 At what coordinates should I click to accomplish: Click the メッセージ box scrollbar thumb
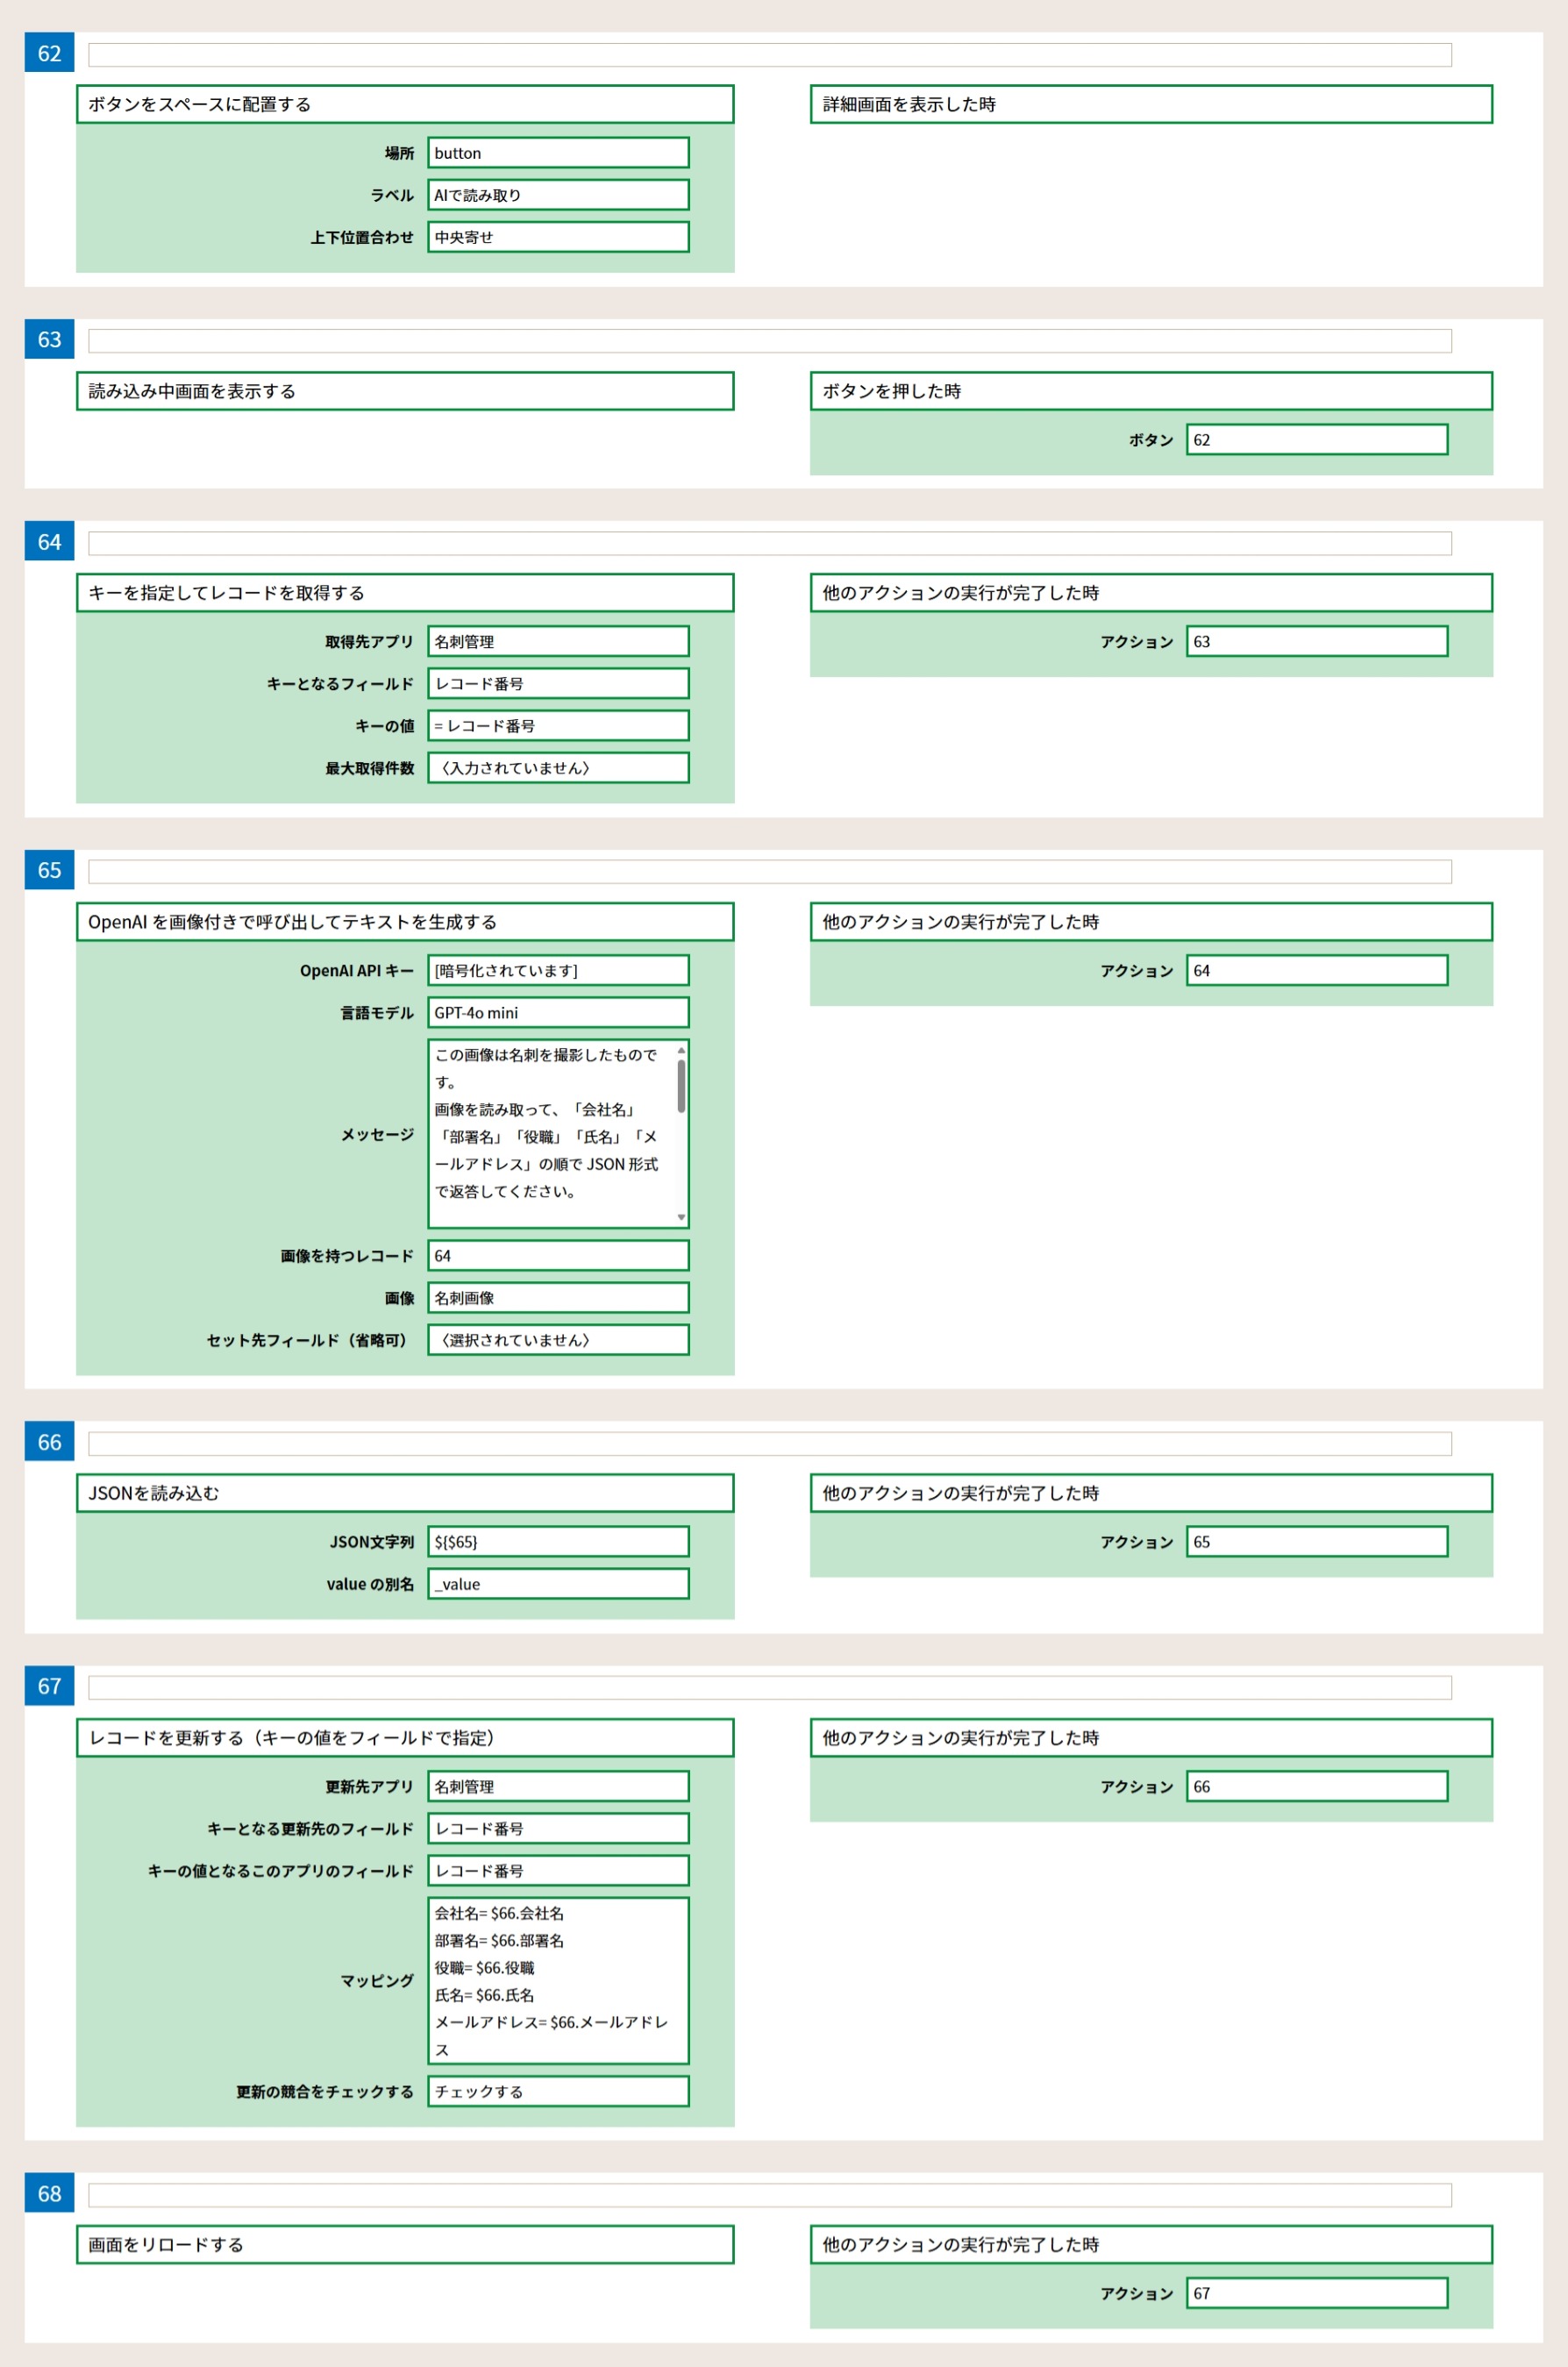click(x=681, y=1086)
